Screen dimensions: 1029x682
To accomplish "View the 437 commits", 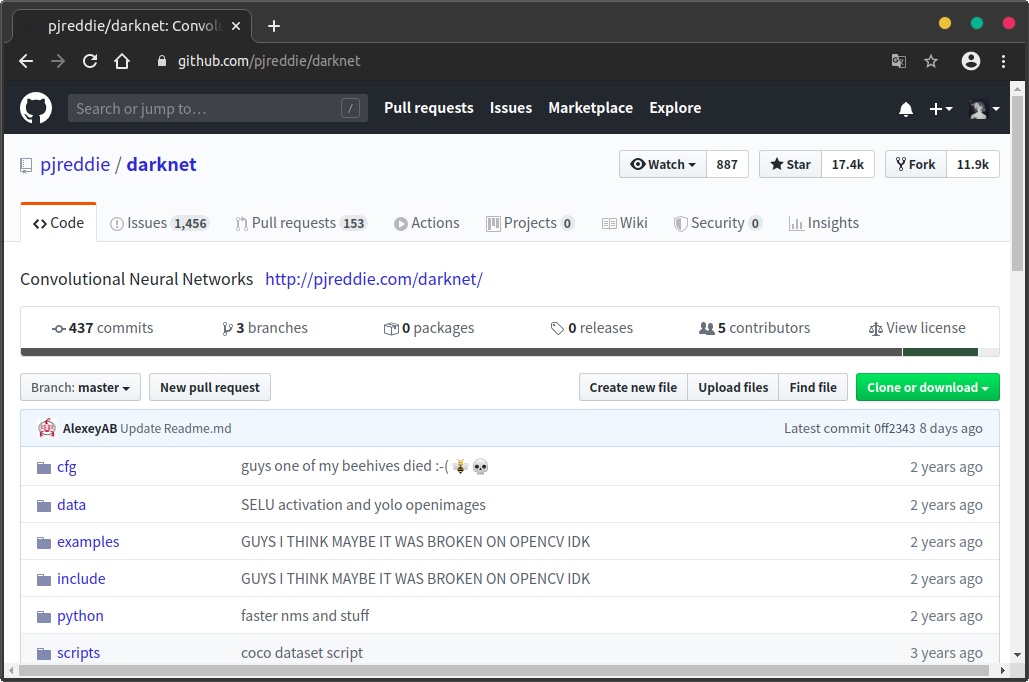I will click(102, 328).
